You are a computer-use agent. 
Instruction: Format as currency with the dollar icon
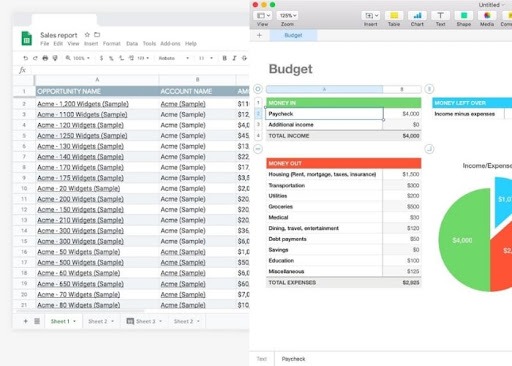[101, 58]
